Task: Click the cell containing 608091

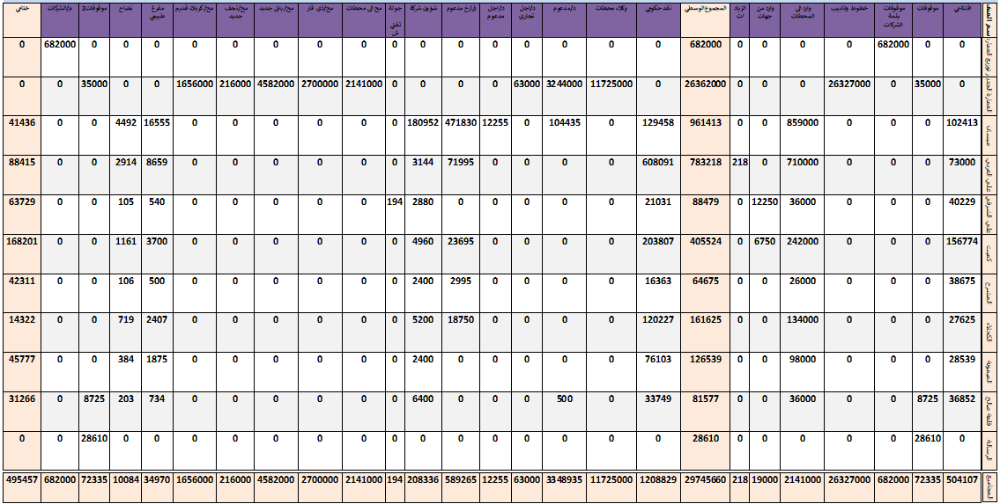Action: tap(656, 174)
